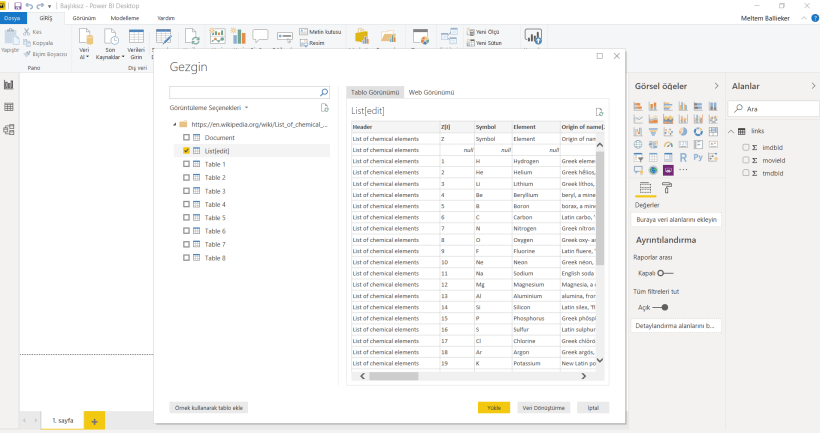Select the R script visual icon
Viewport: 820px width, 433px height.
coord(683,156)
